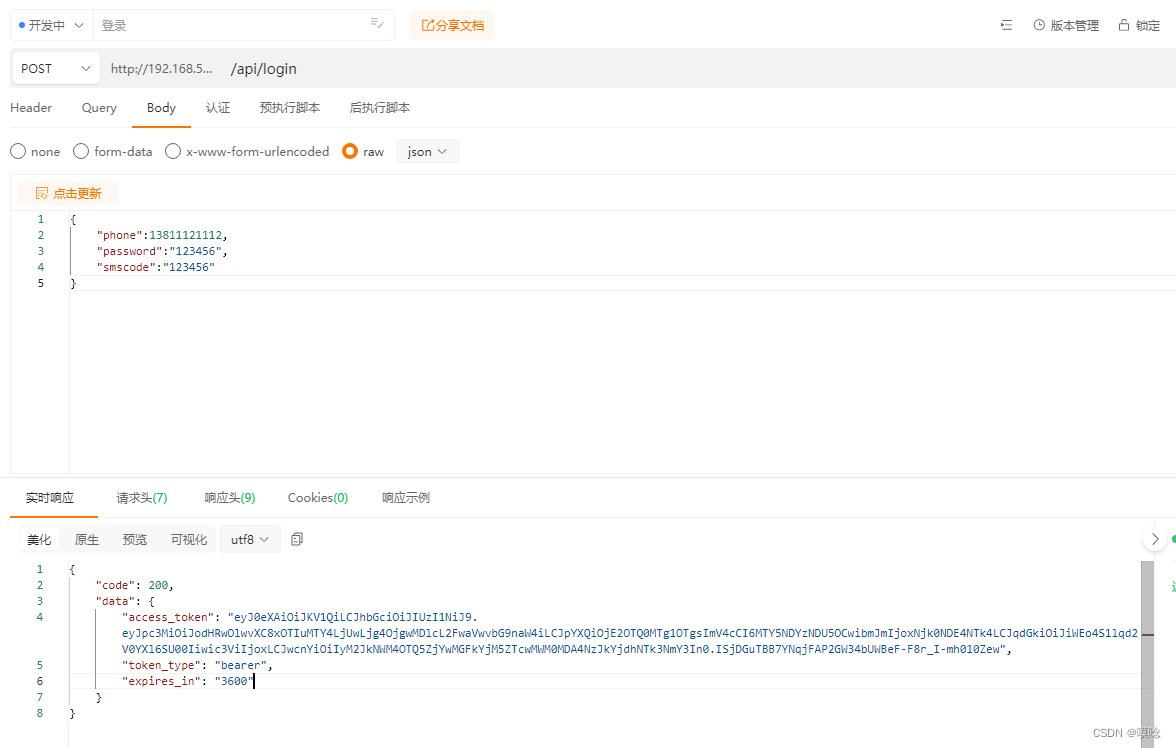
Task: Click the 分享文档 share document button
Action: click(x=452, y=25)
